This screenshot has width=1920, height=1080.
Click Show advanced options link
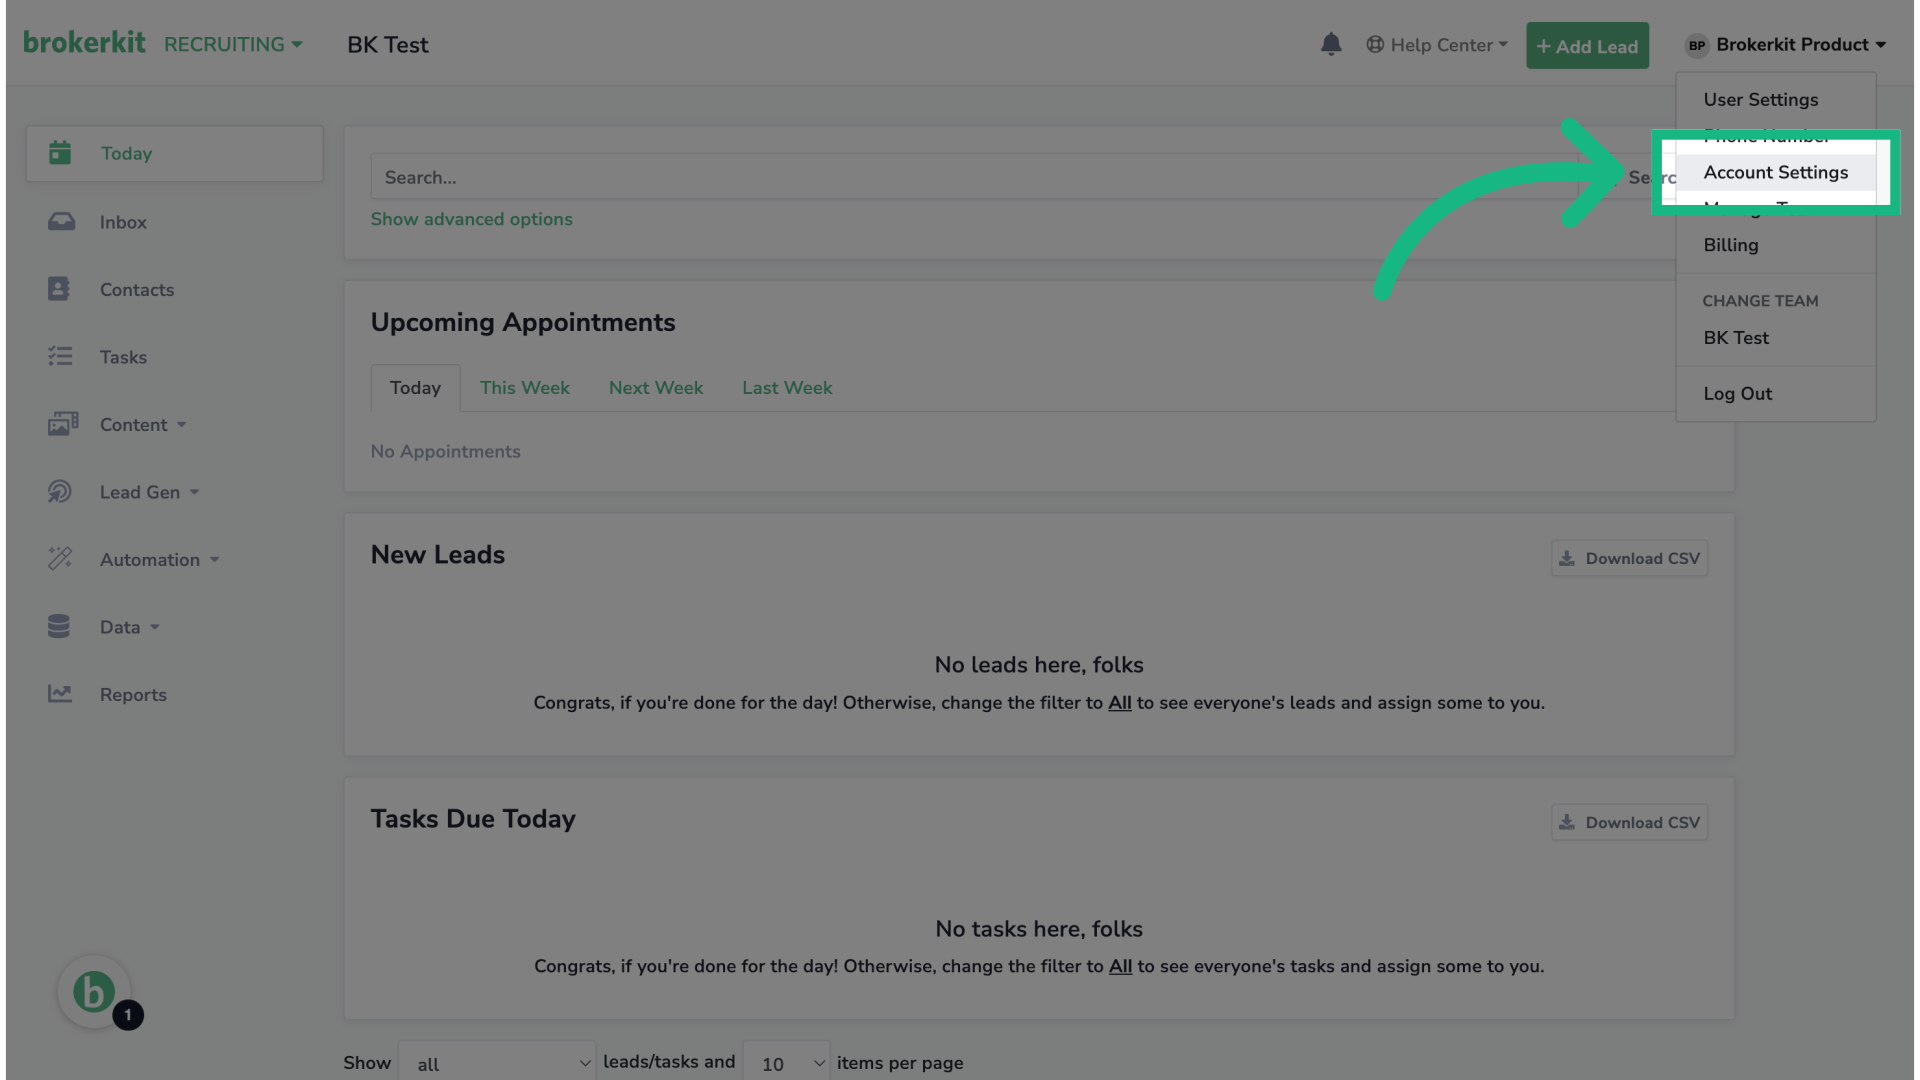[x=471, y=219]
